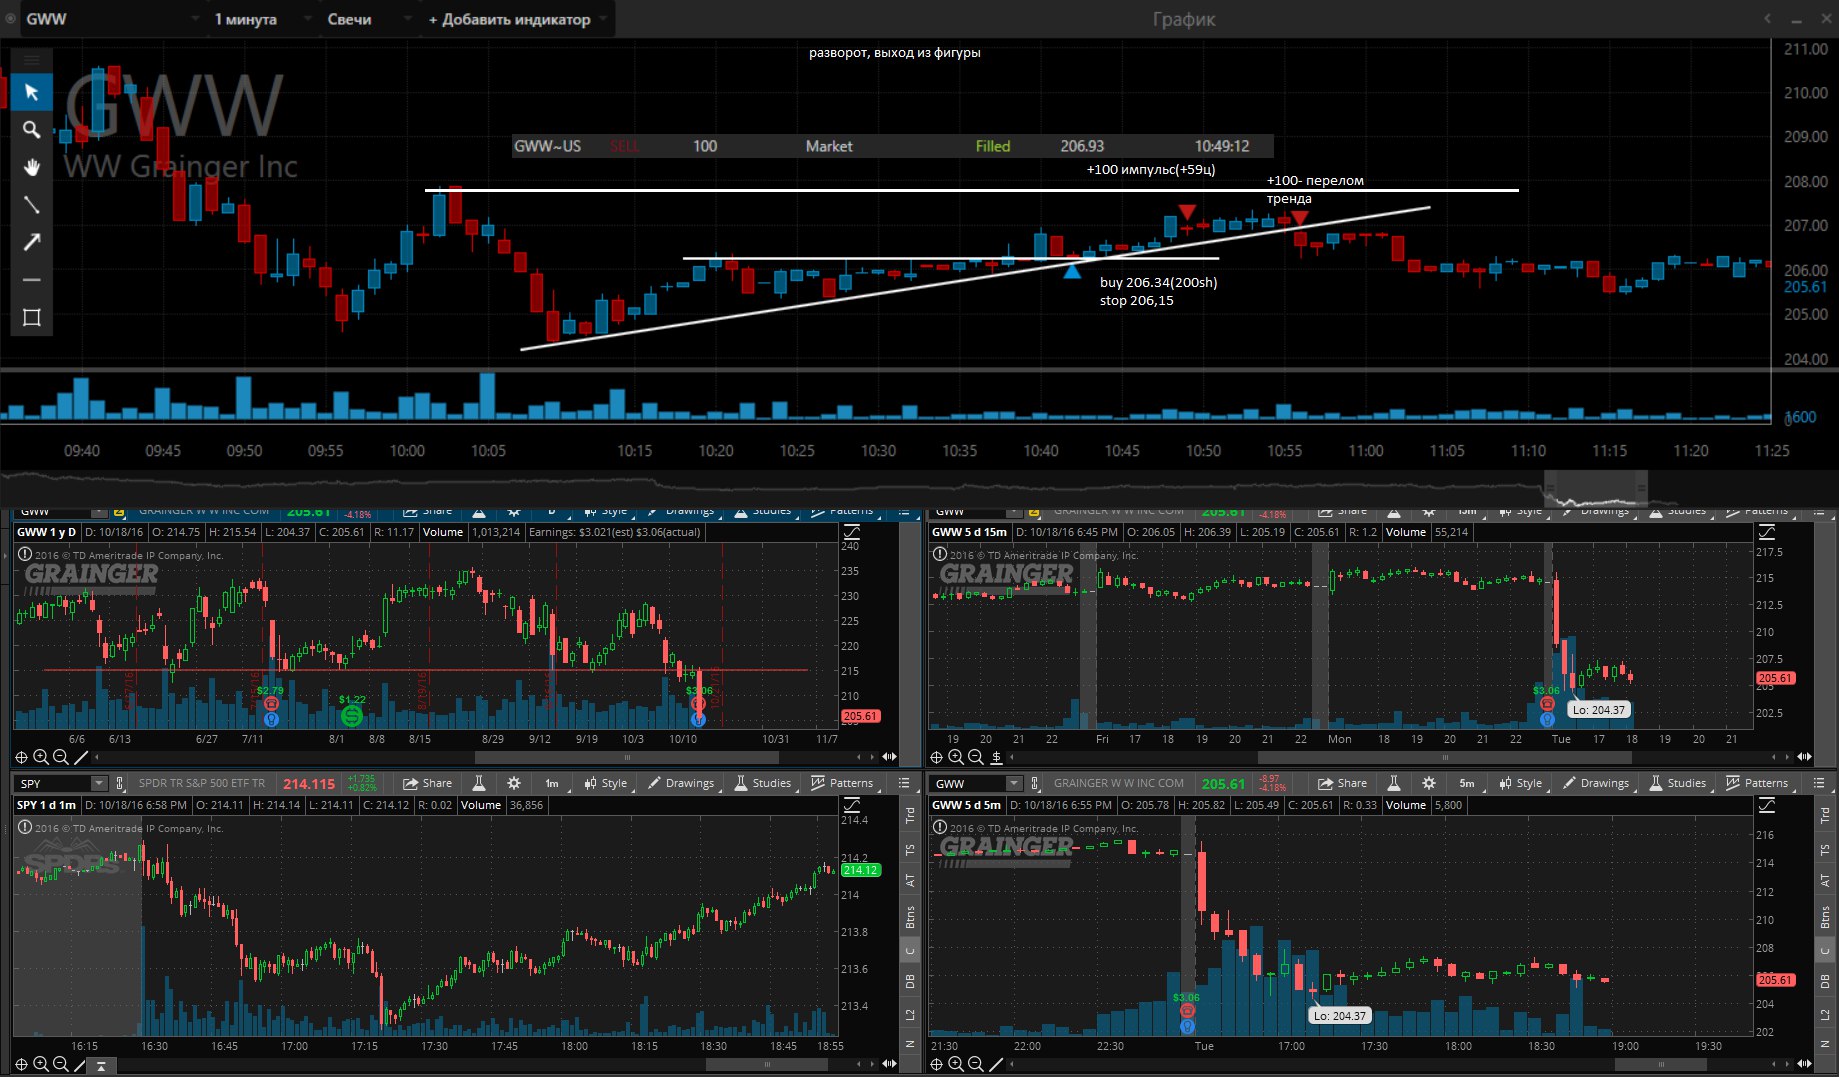Open Drawings menu in GWW 5m chart toolbar

pos(1596,783)
